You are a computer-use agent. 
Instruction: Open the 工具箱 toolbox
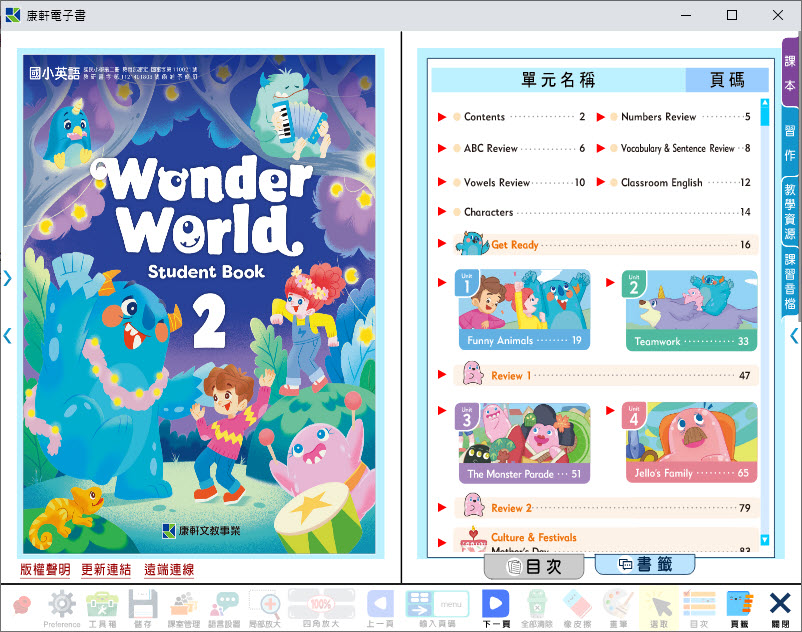pos(102,607)
